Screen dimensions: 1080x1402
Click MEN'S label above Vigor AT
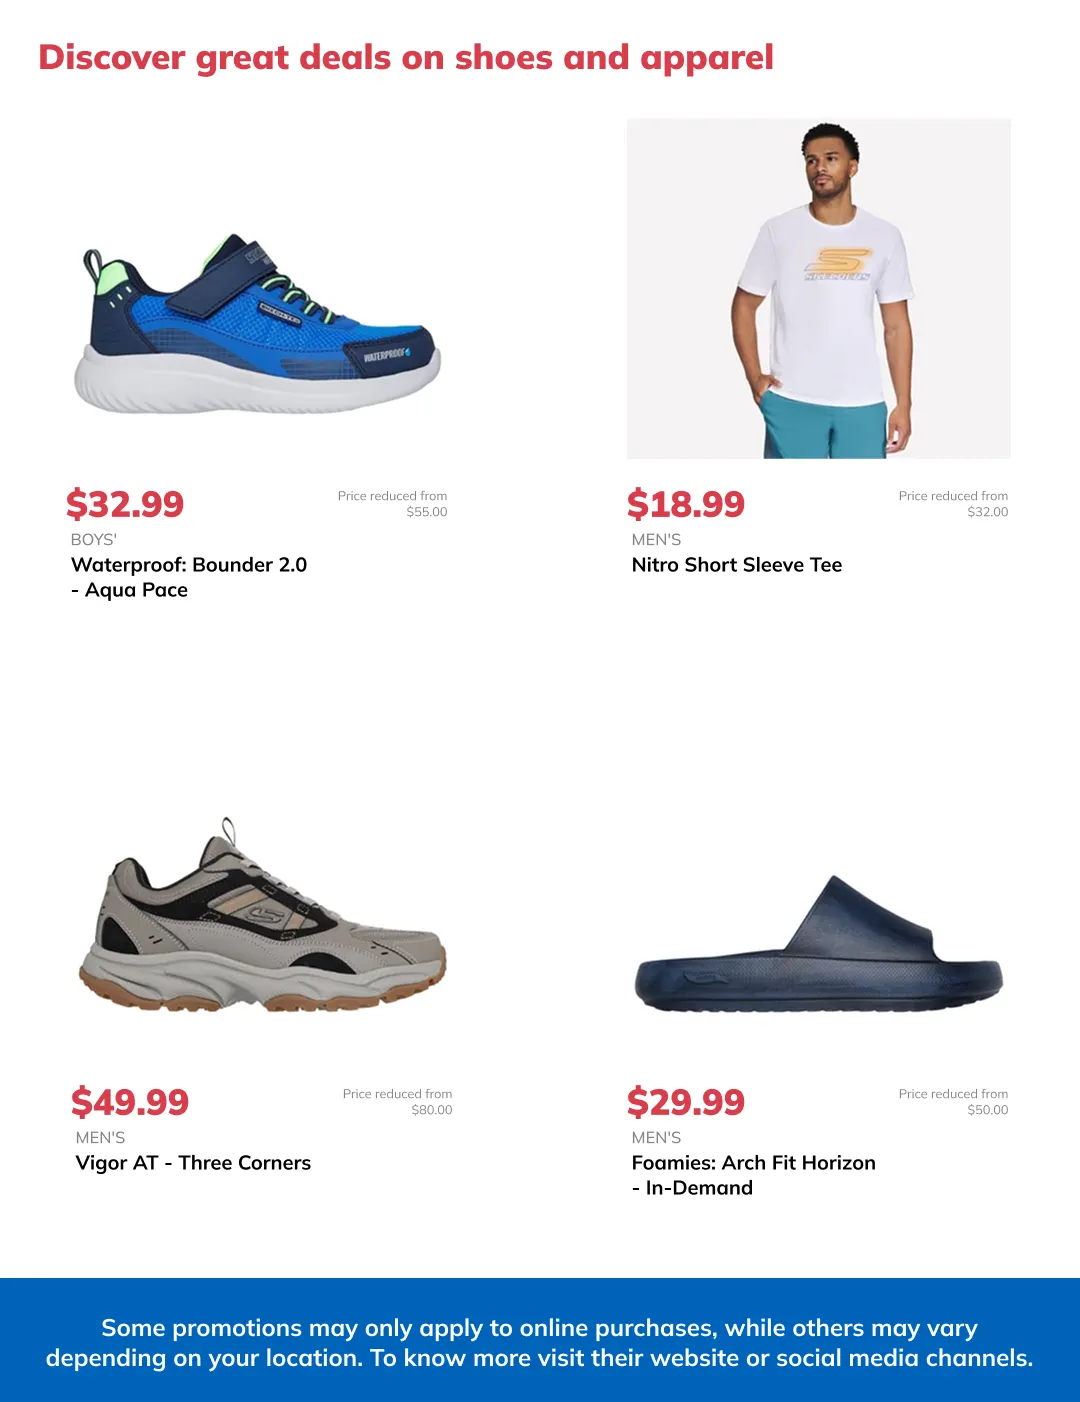tap(100, 1137)
